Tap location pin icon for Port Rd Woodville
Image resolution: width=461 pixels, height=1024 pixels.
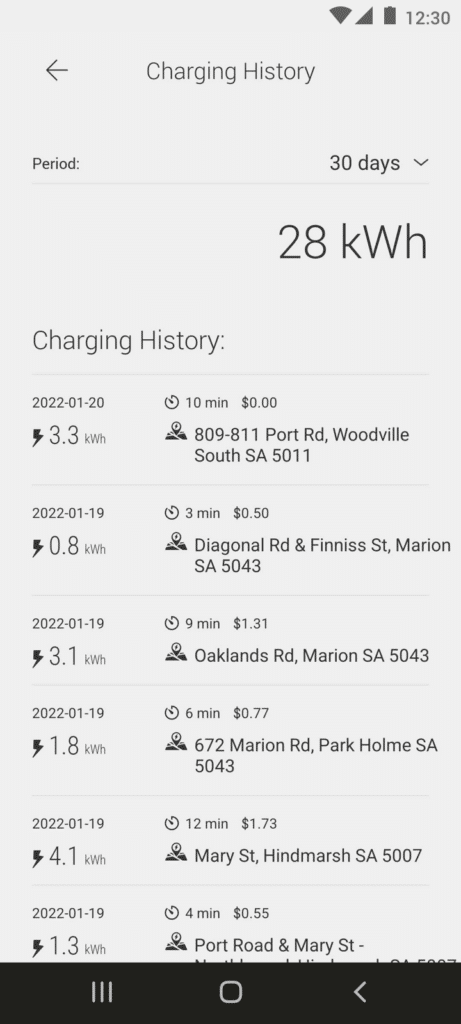pyautogui.click(x=176, y=432)
